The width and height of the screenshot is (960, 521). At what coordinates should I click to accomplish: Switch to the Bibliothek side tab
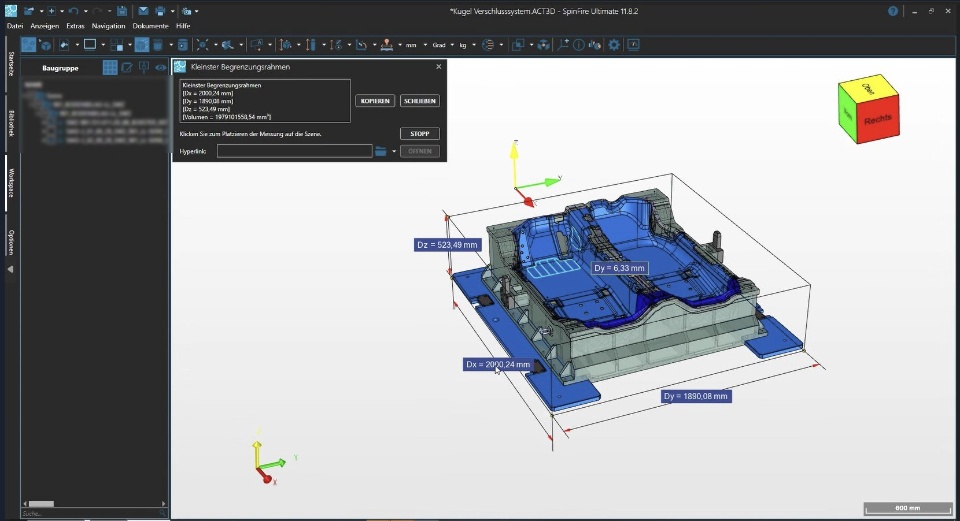click(11, 124)
